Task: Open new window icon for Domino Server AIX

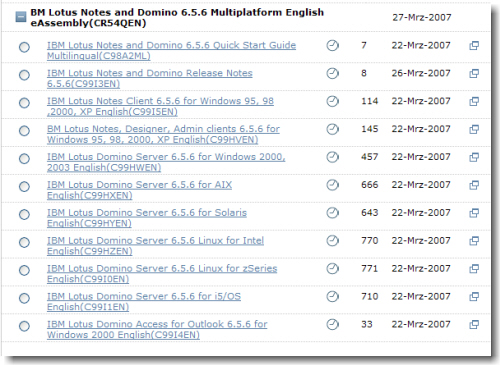Action: (474, 185)
